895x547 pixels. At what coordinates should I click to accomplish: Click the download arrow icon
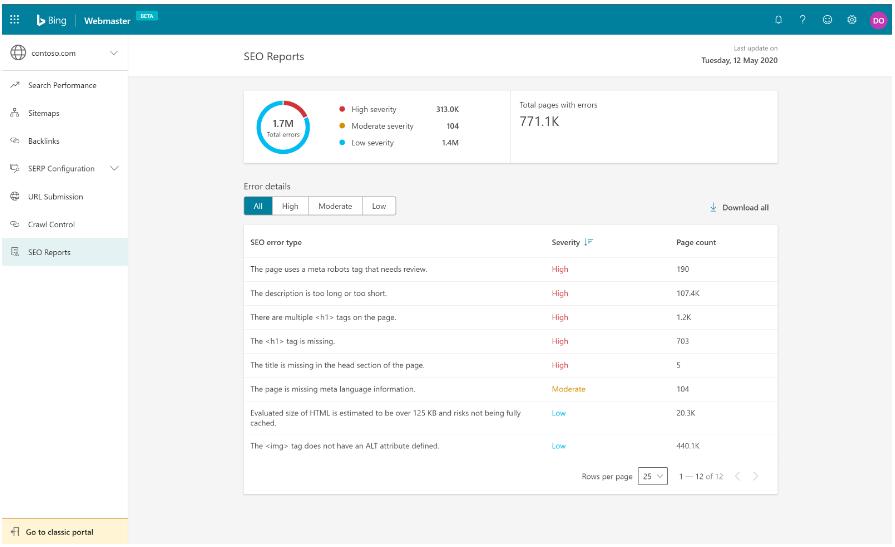(x=713, y=207)
